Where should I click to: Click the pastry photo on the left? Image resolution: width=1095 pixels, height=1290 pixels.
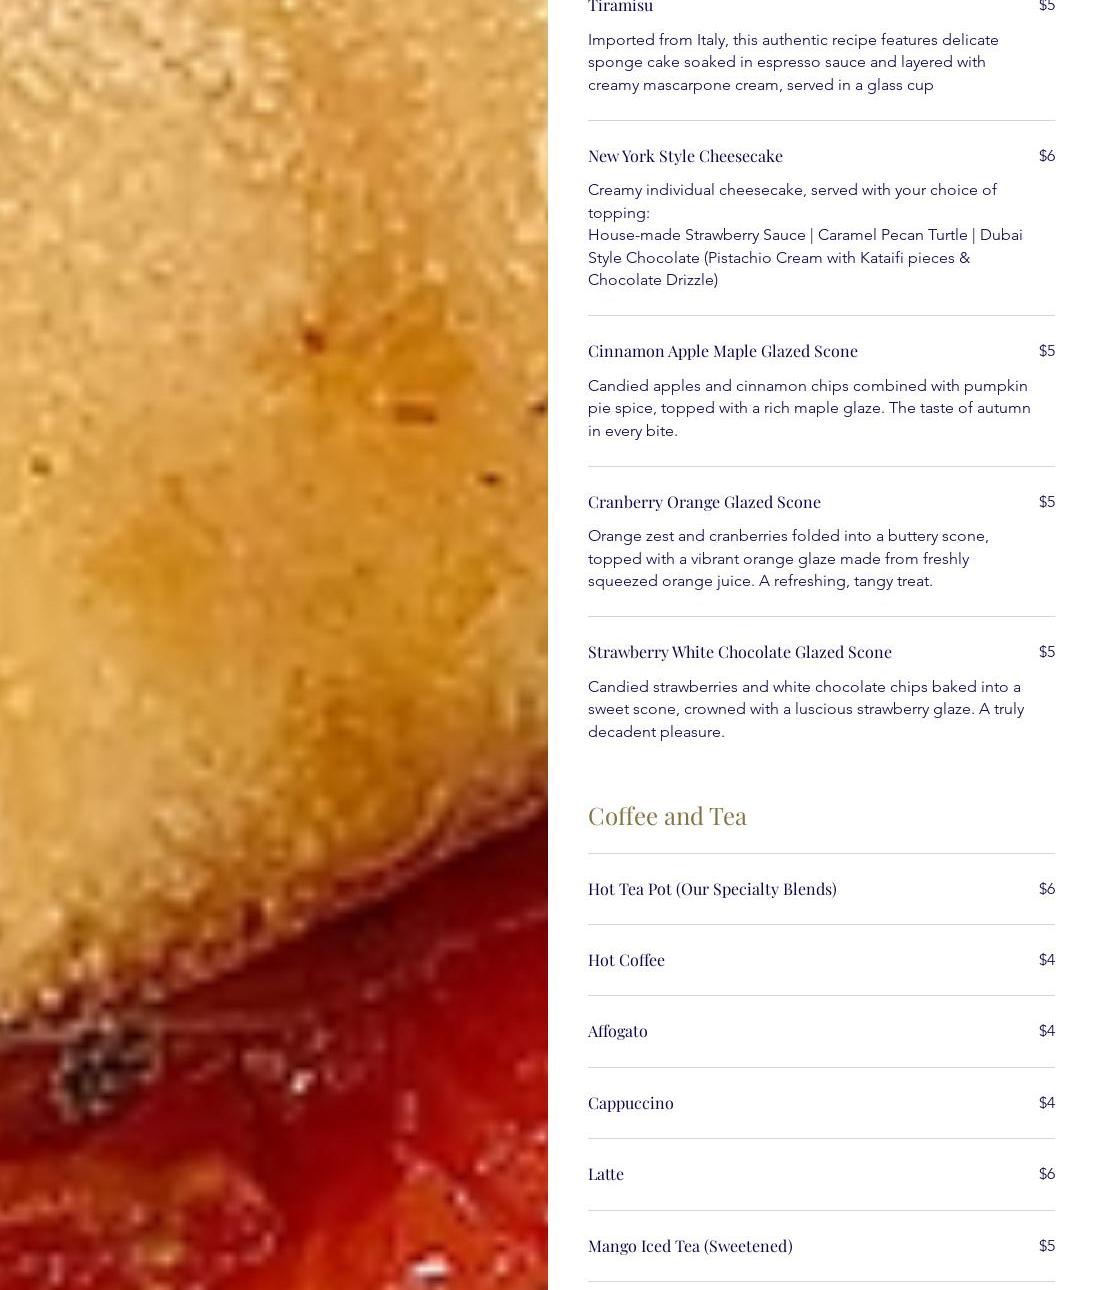point(274,645)
